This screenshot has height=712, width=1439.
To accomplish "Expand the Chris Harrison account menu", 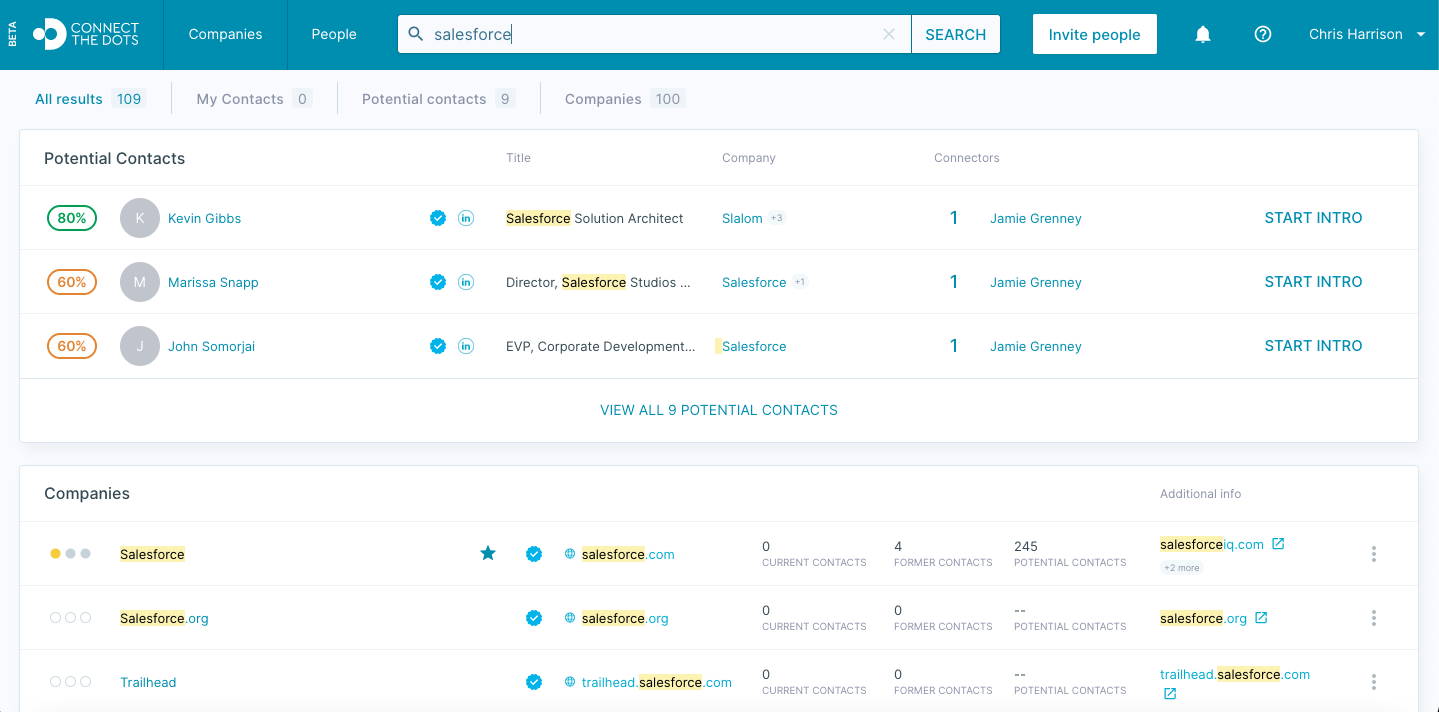I will (x=1368, y=34).
